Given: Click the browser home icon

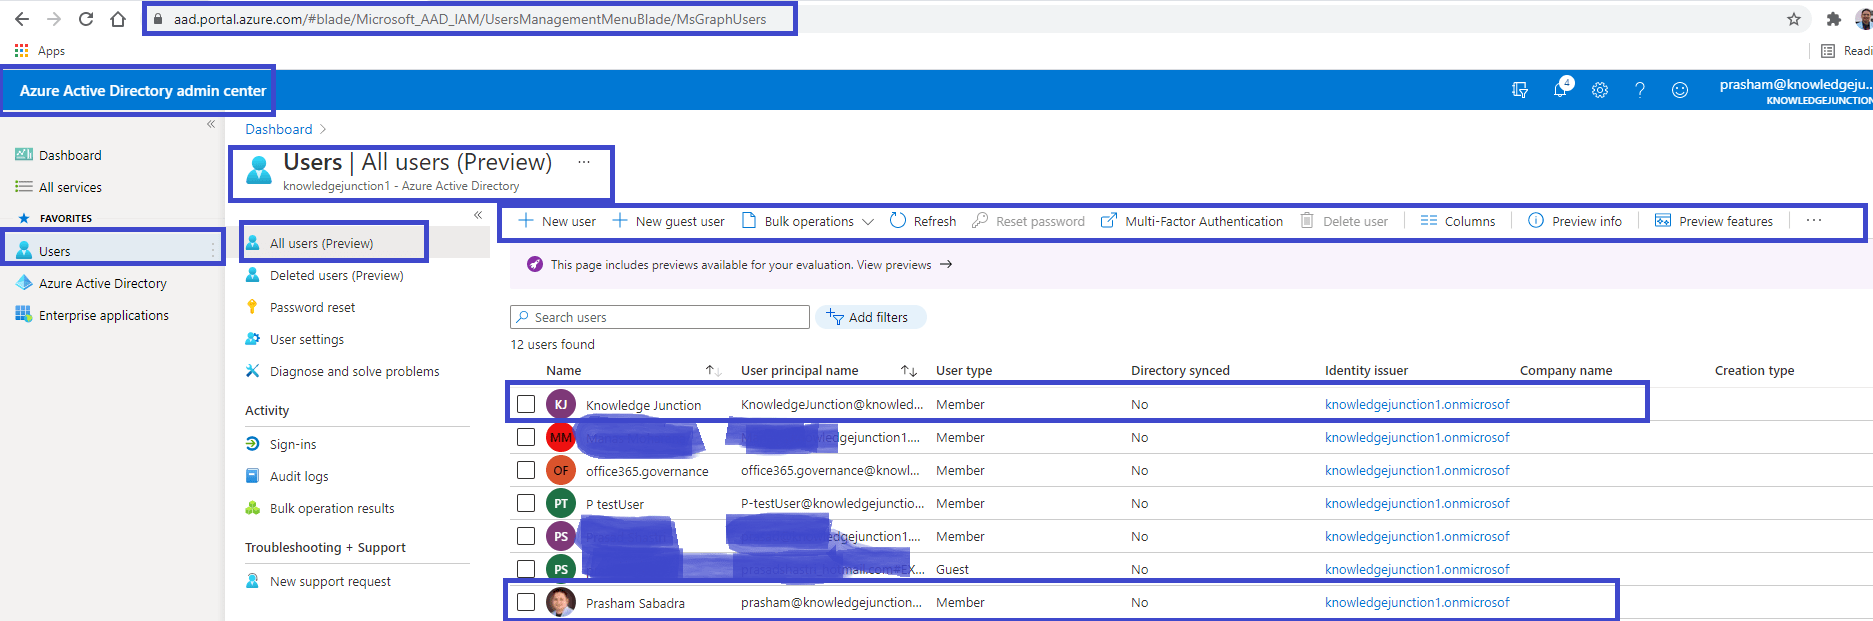Looking at the screenshot, I should click(118, 19).
